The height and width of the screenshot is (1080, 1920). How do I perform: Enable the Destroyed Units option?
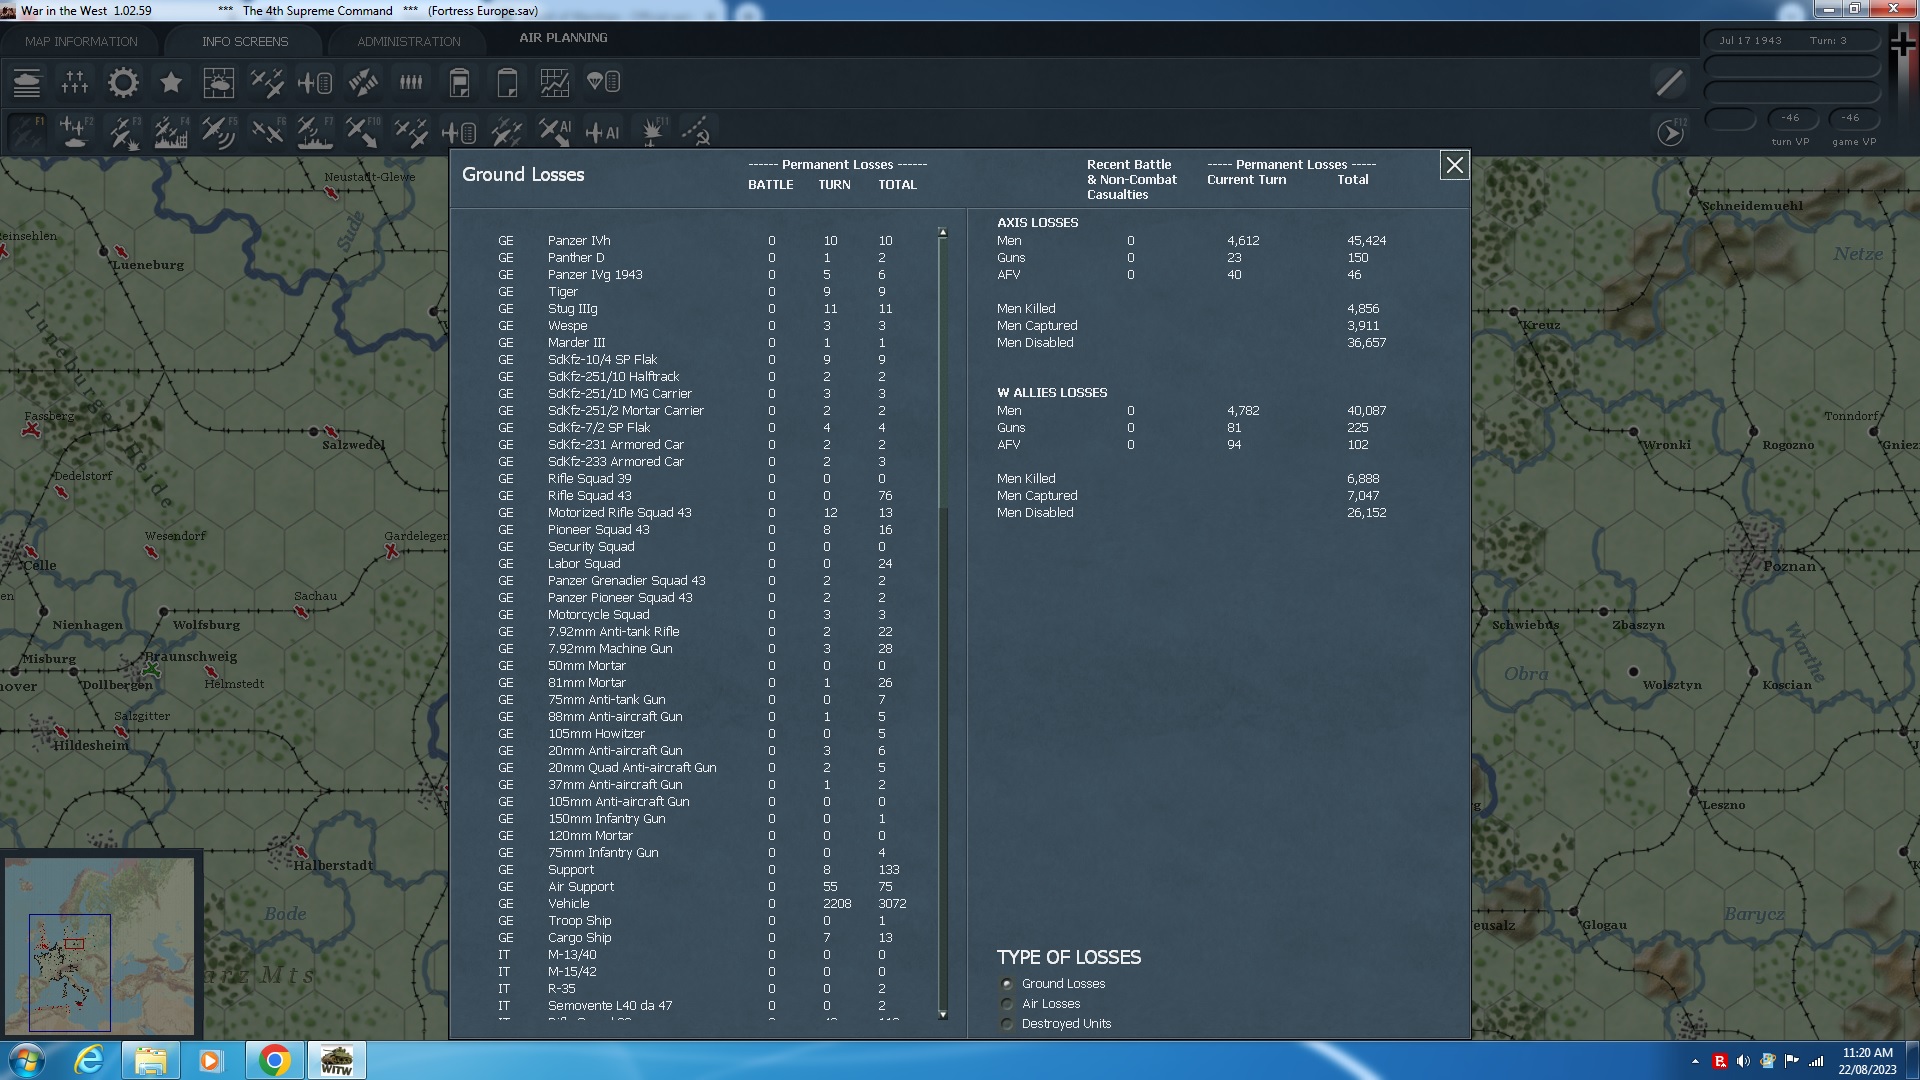click(1007, 1024)
